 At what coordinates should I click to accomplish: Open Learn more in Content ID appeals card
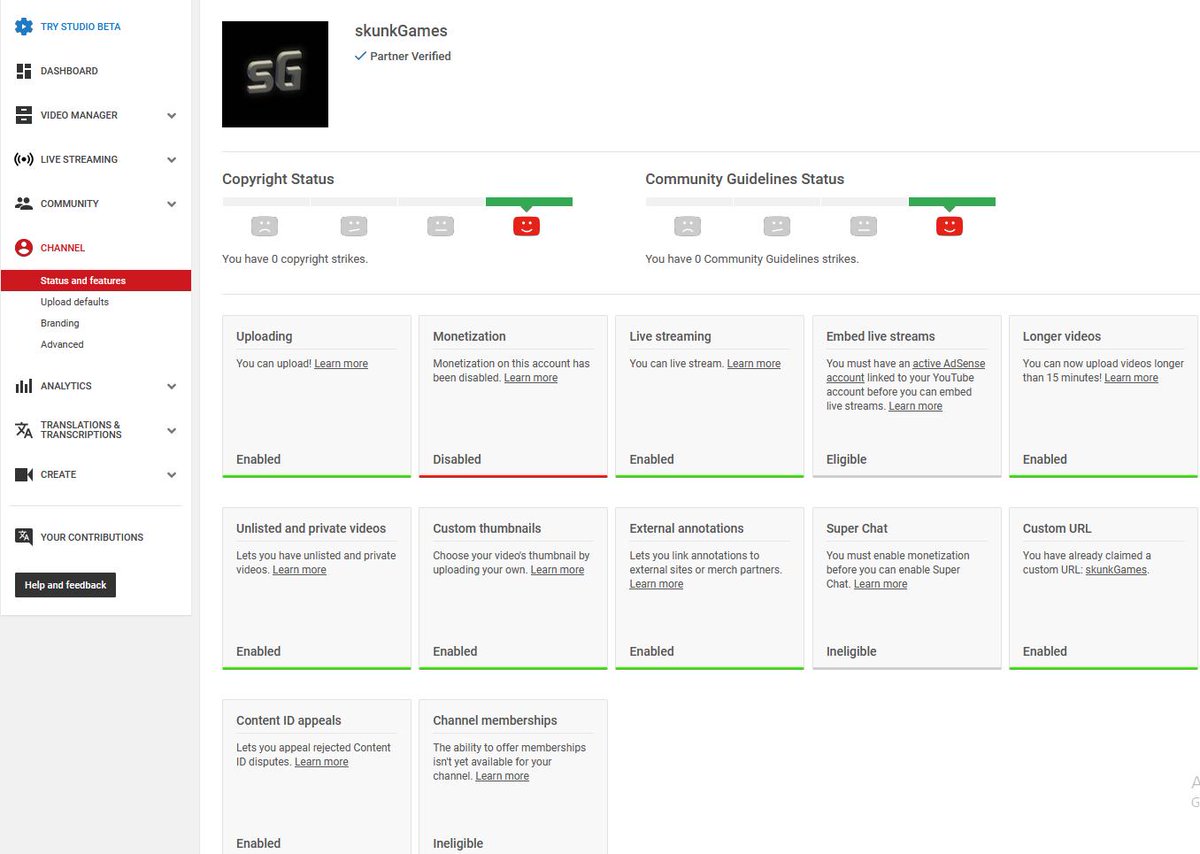coord(321,762)
